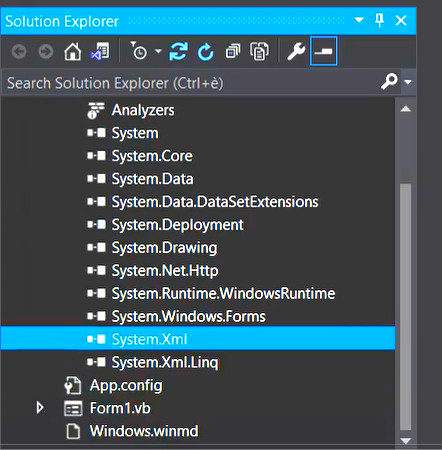Image resolution: width=442 pixels, height=450 pixels.
Task: Go to Home view in Solution Explorer
Action: [73, 52]
